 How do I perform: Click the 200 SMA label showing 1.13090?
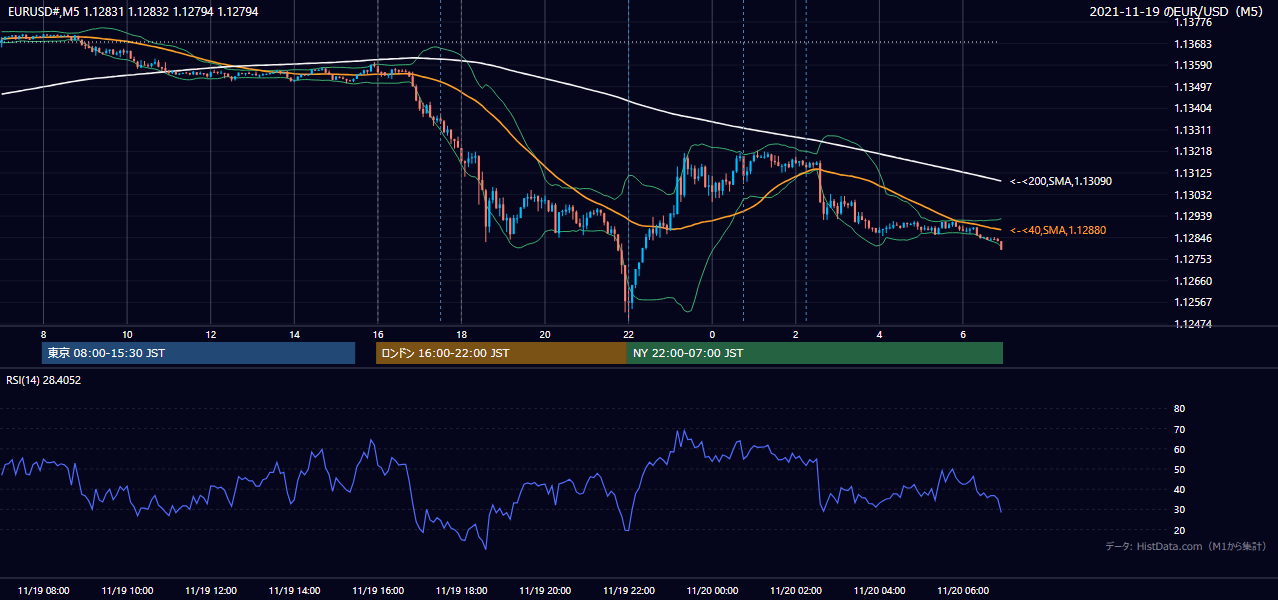pyautogui.click(x=1060, y=182)
